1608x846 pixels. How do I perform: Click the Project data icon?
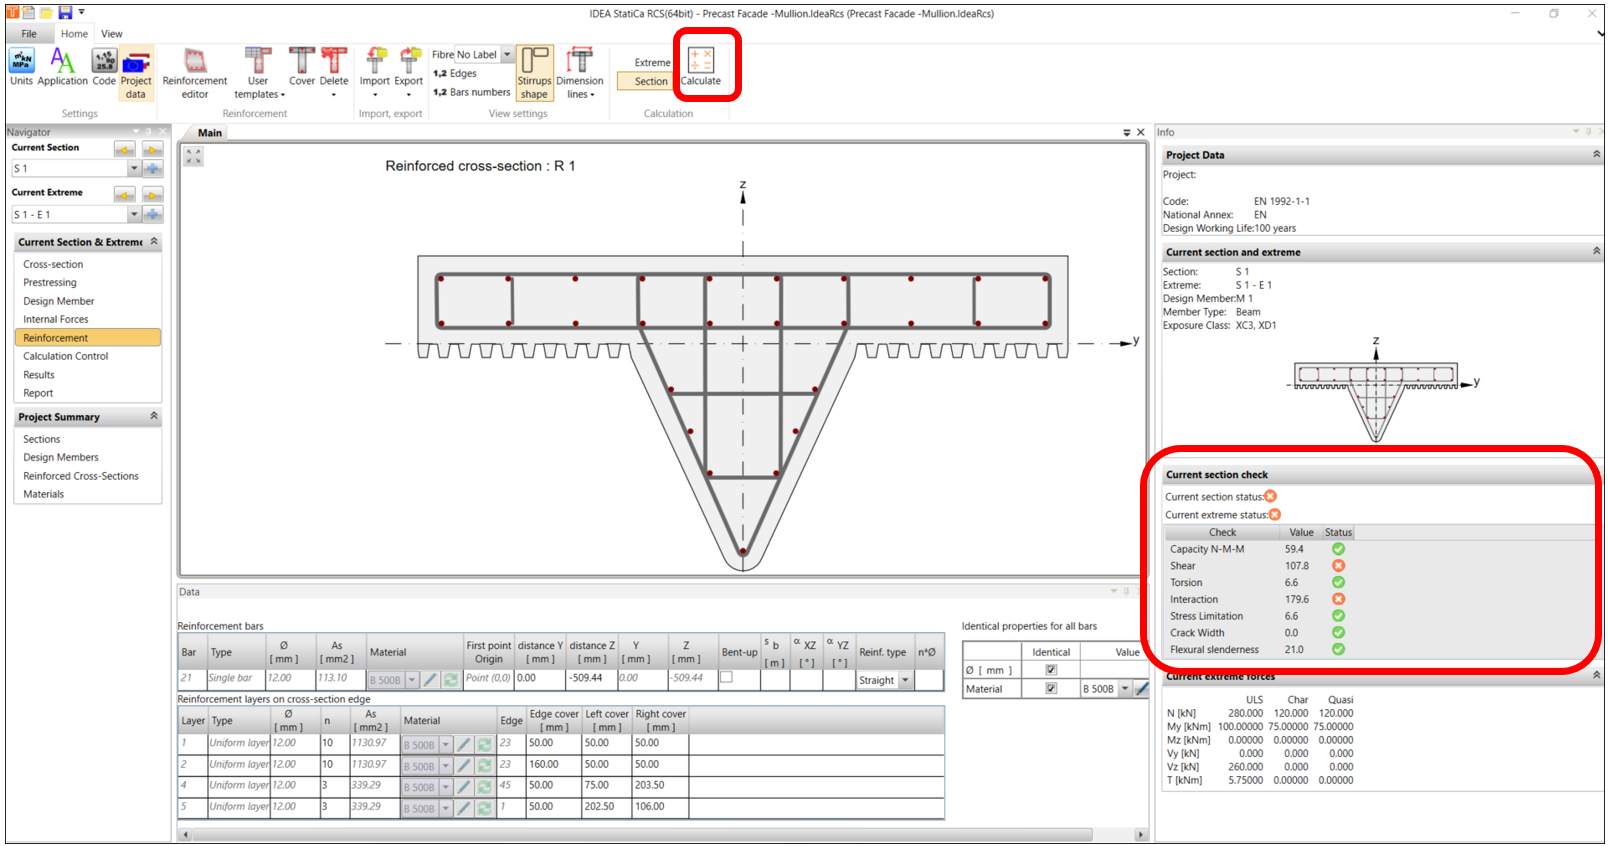[x=136, y=72]
